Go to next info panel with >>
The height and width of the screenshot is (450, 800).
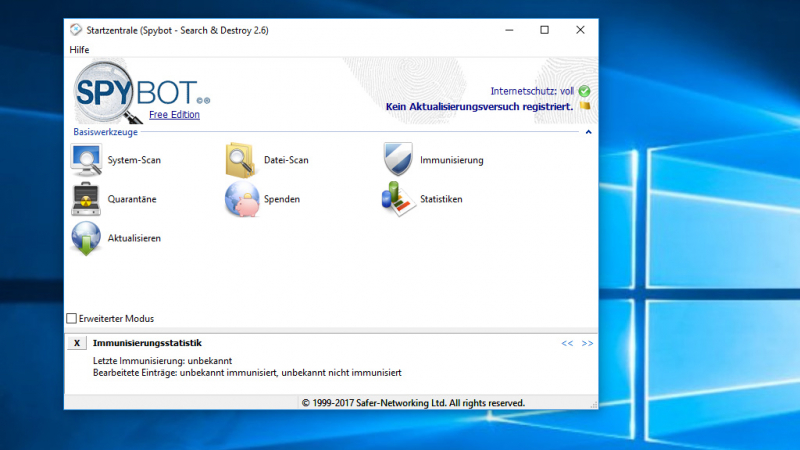point(587,343)
